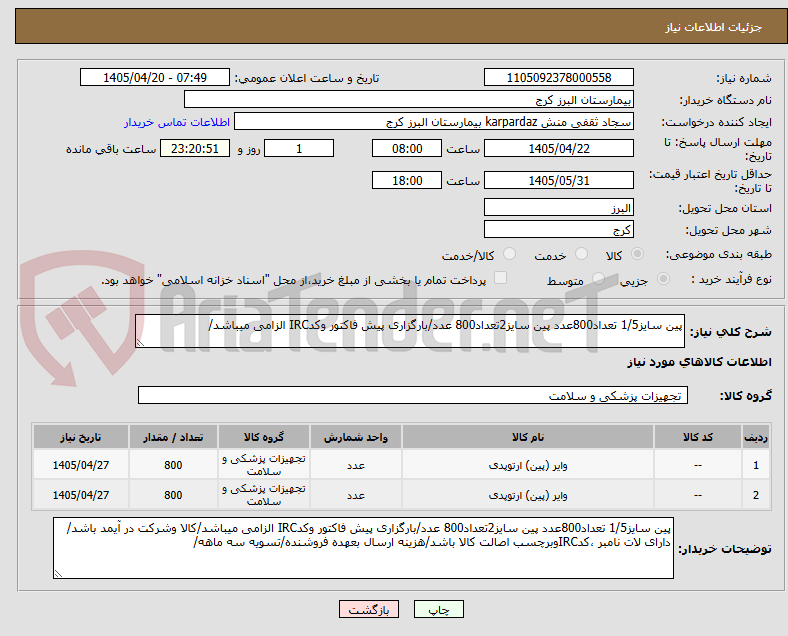This screenshot has width=788, height=636.
Task: Click the اطلاعات کالاهای مورد نیاز heading
Action: (x=699, y=362)
